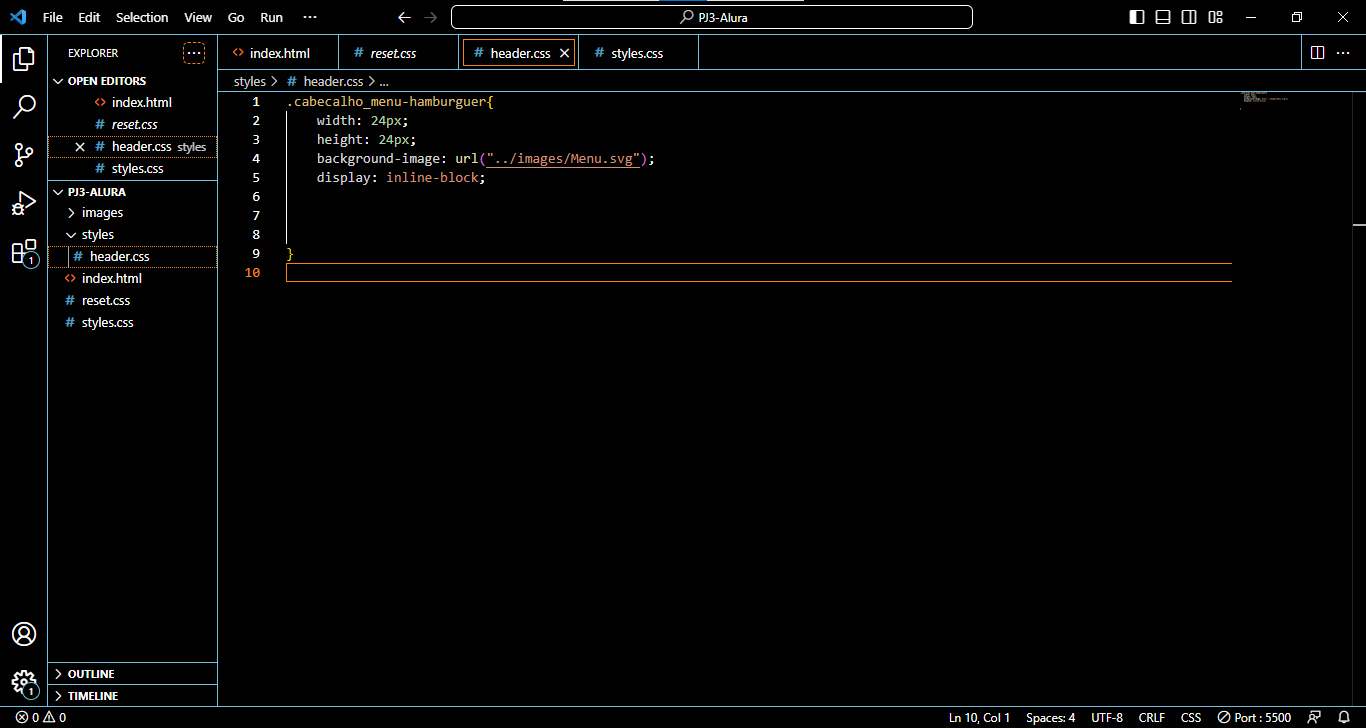Open the Edit menu
This screenshot has width=1366, height=728.
coord(89,17)
